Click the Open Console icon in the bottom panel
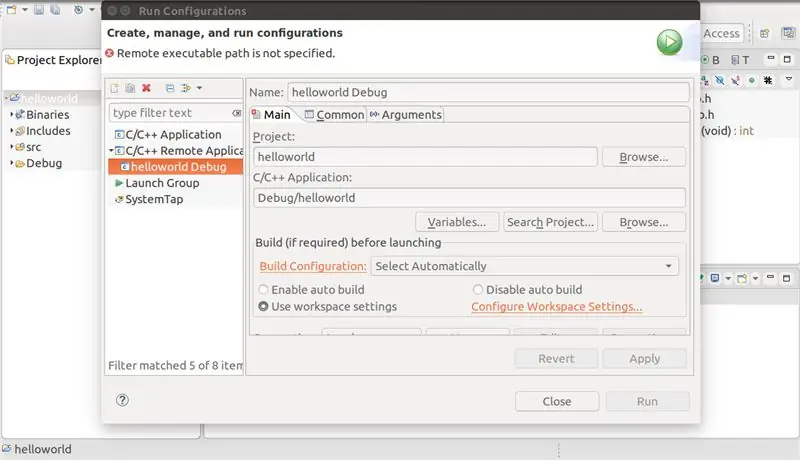 pyautogui.click(x=742, y=278)
